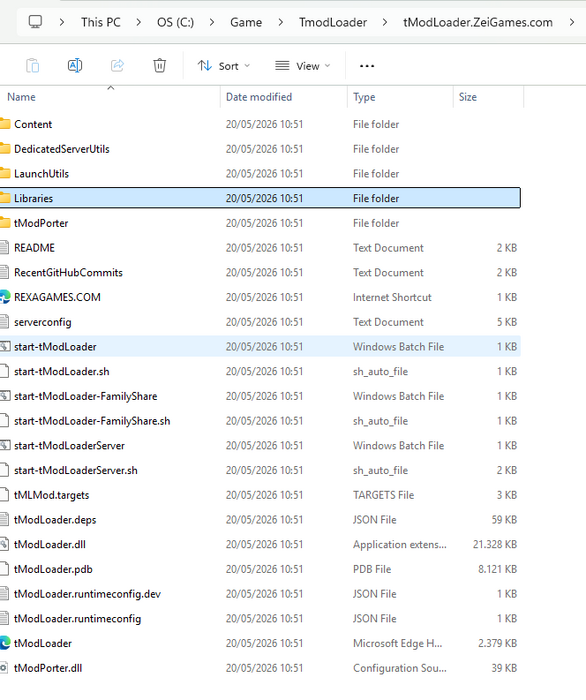Viewport: 586px width, 700px height.
Task: Click the Size column header
Action: (x=468, y=97)
